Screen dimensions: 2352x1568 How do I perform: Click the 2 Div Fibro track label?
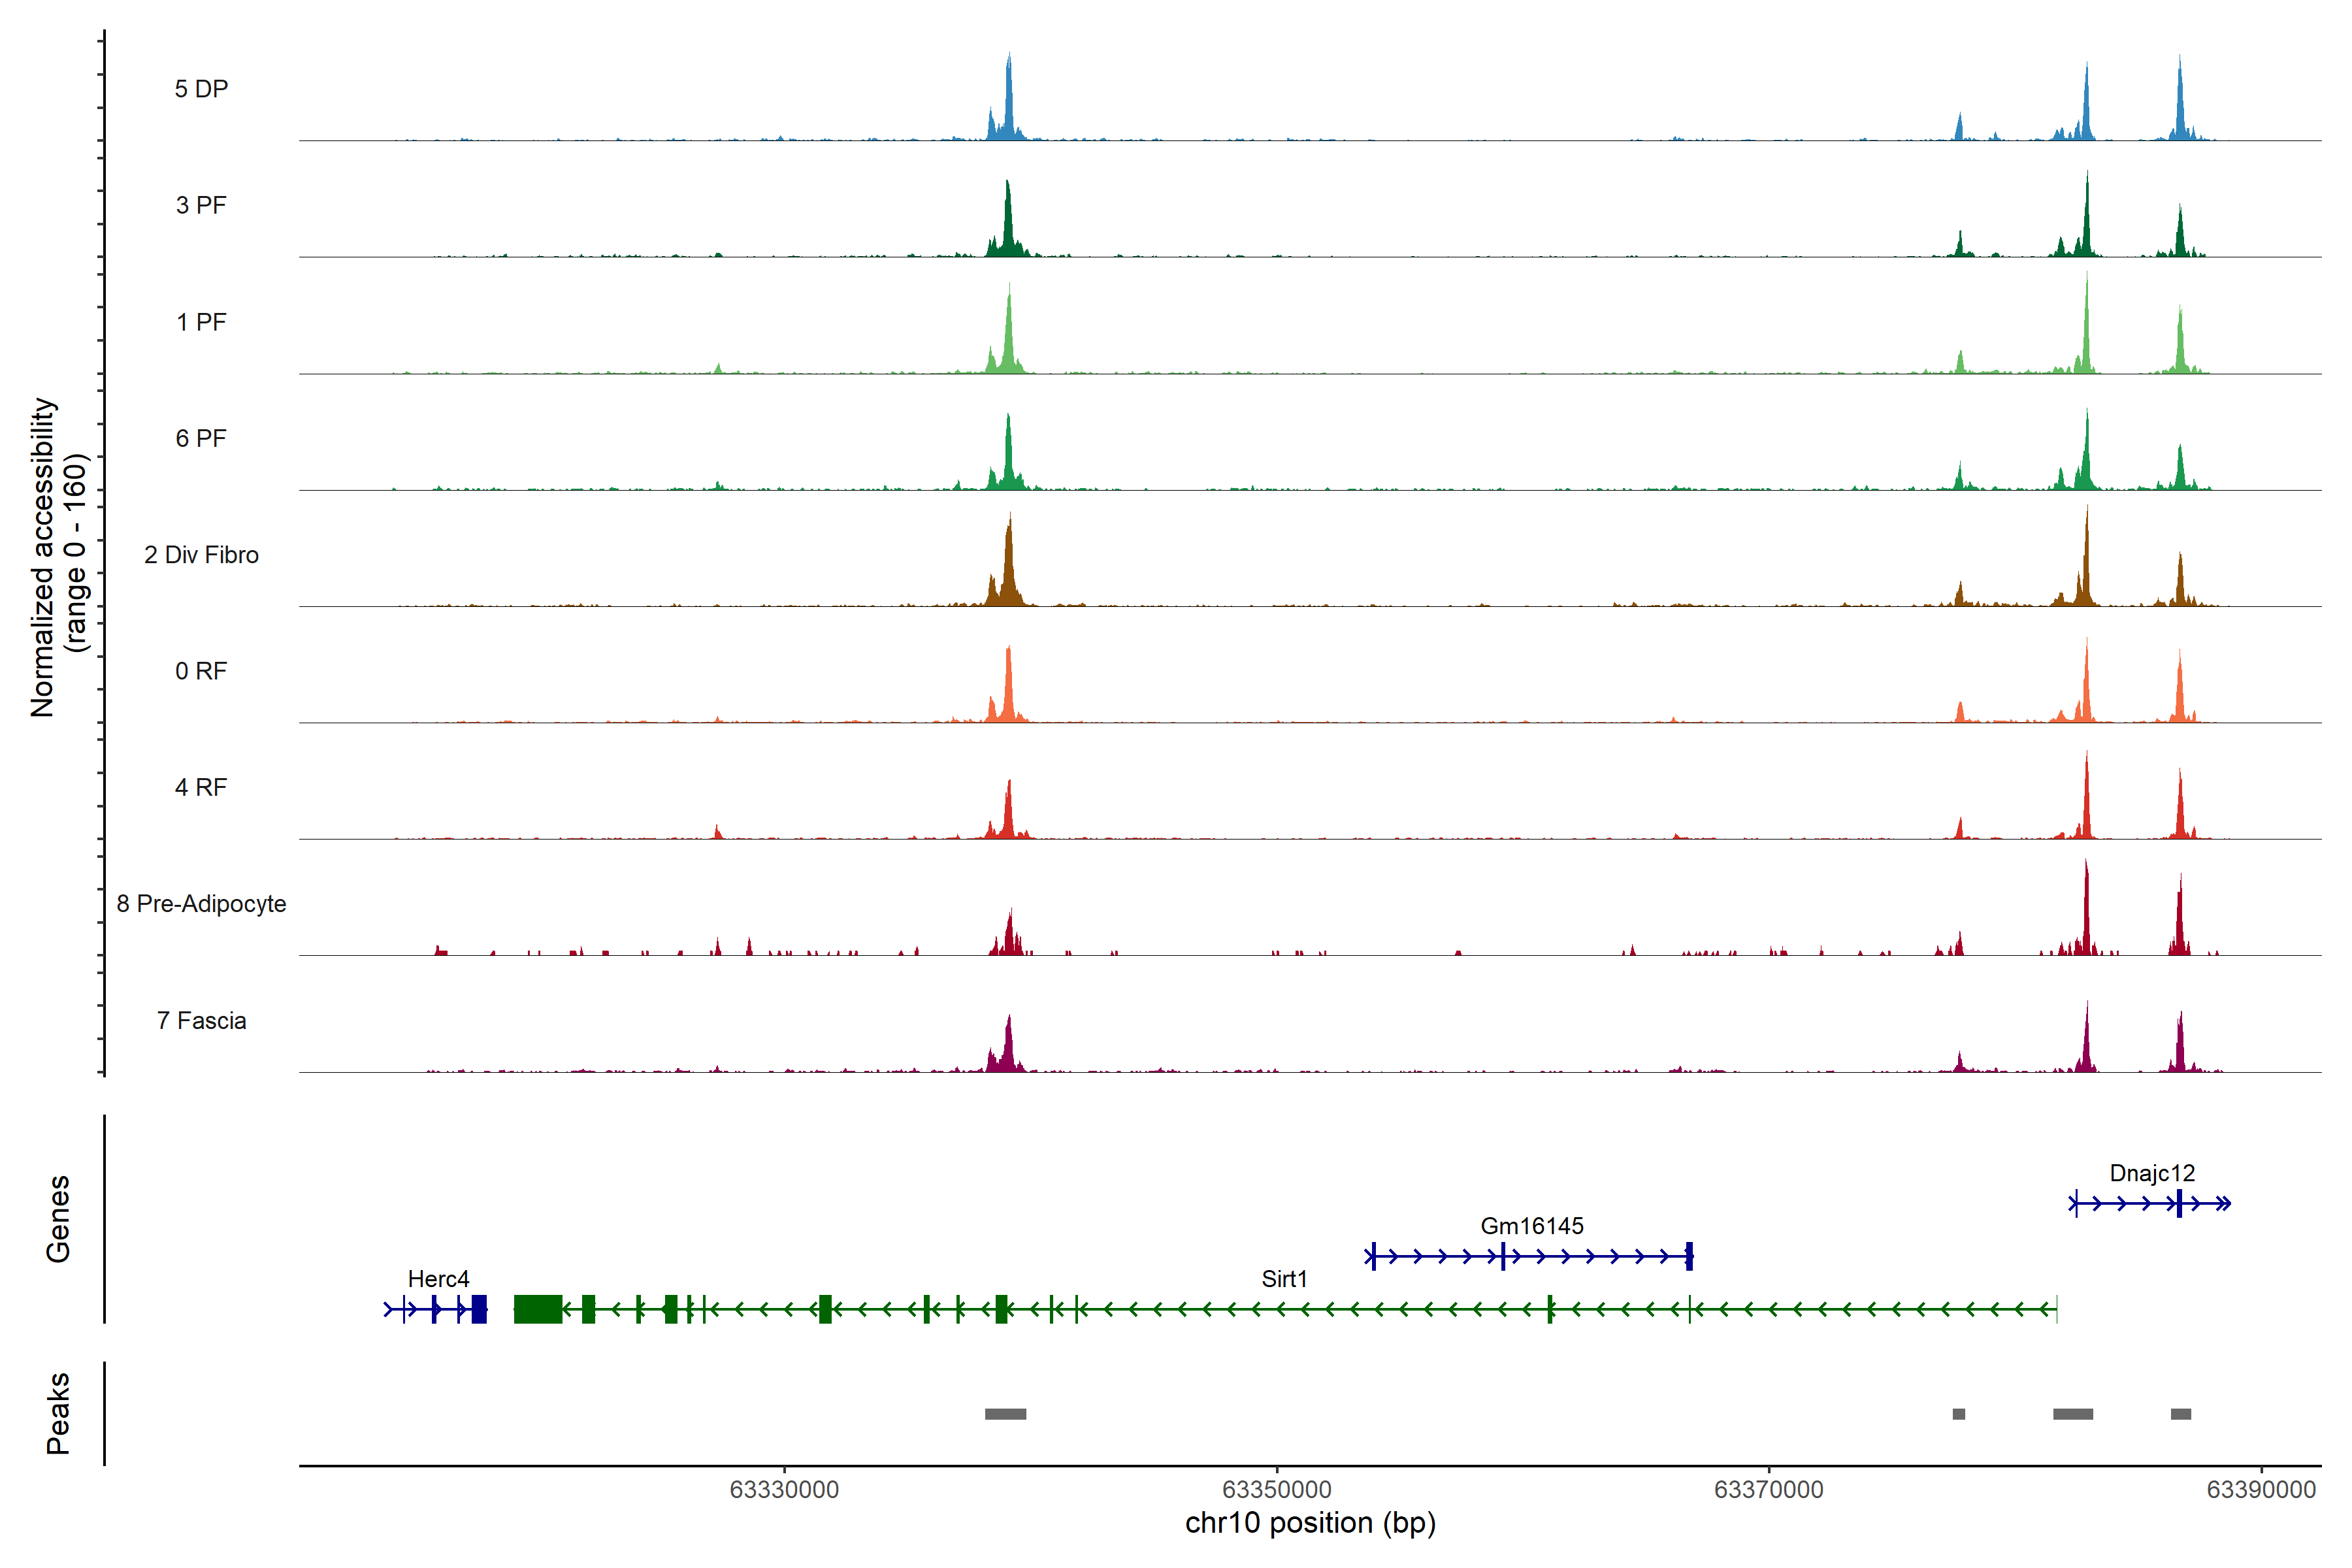tap(201, 555)
